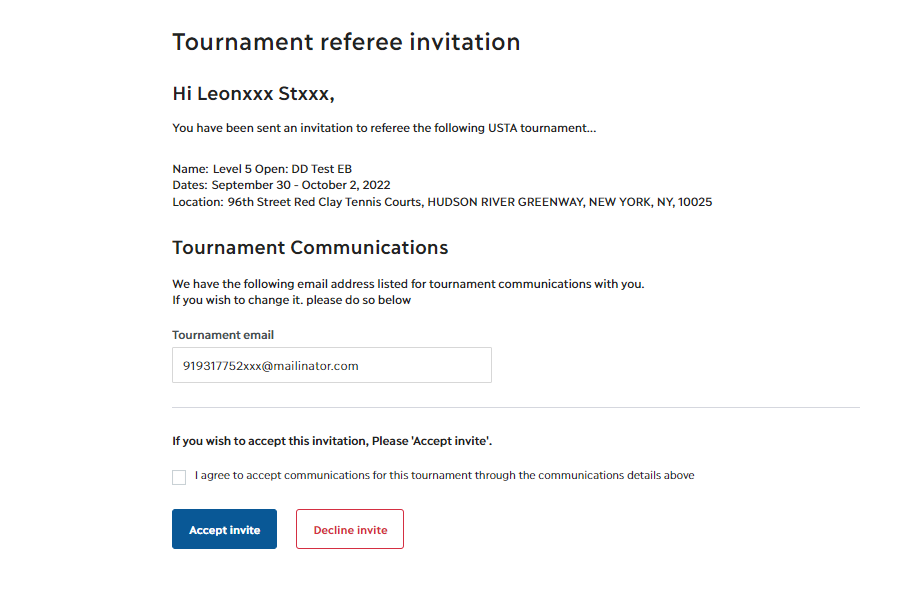This screenshot has width=921, height=613.
Task: Click the '96th Street Red Clay Tennis Courts' venue text
Action: tap(324, 202)
